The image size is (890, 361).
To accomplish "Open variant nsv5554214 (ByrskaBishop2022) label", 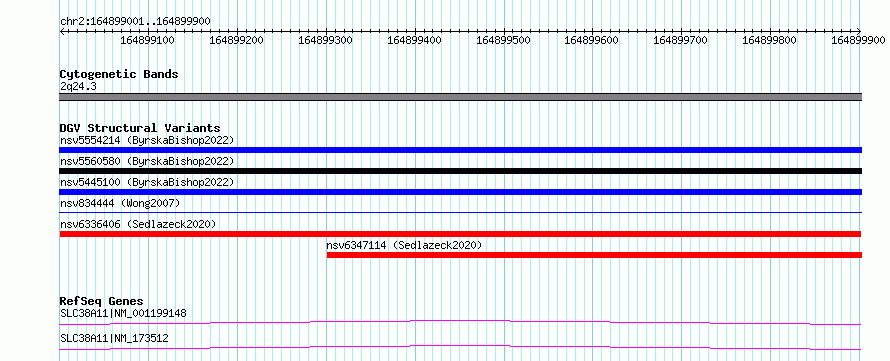I will point(147,140).
